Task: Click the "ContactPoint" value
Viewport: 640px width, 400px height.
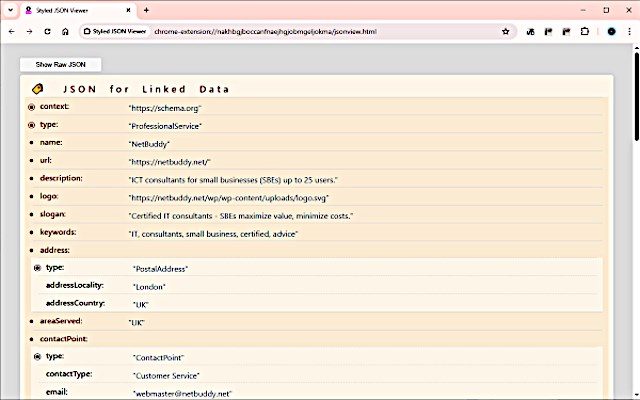Action: coord(158,358)
